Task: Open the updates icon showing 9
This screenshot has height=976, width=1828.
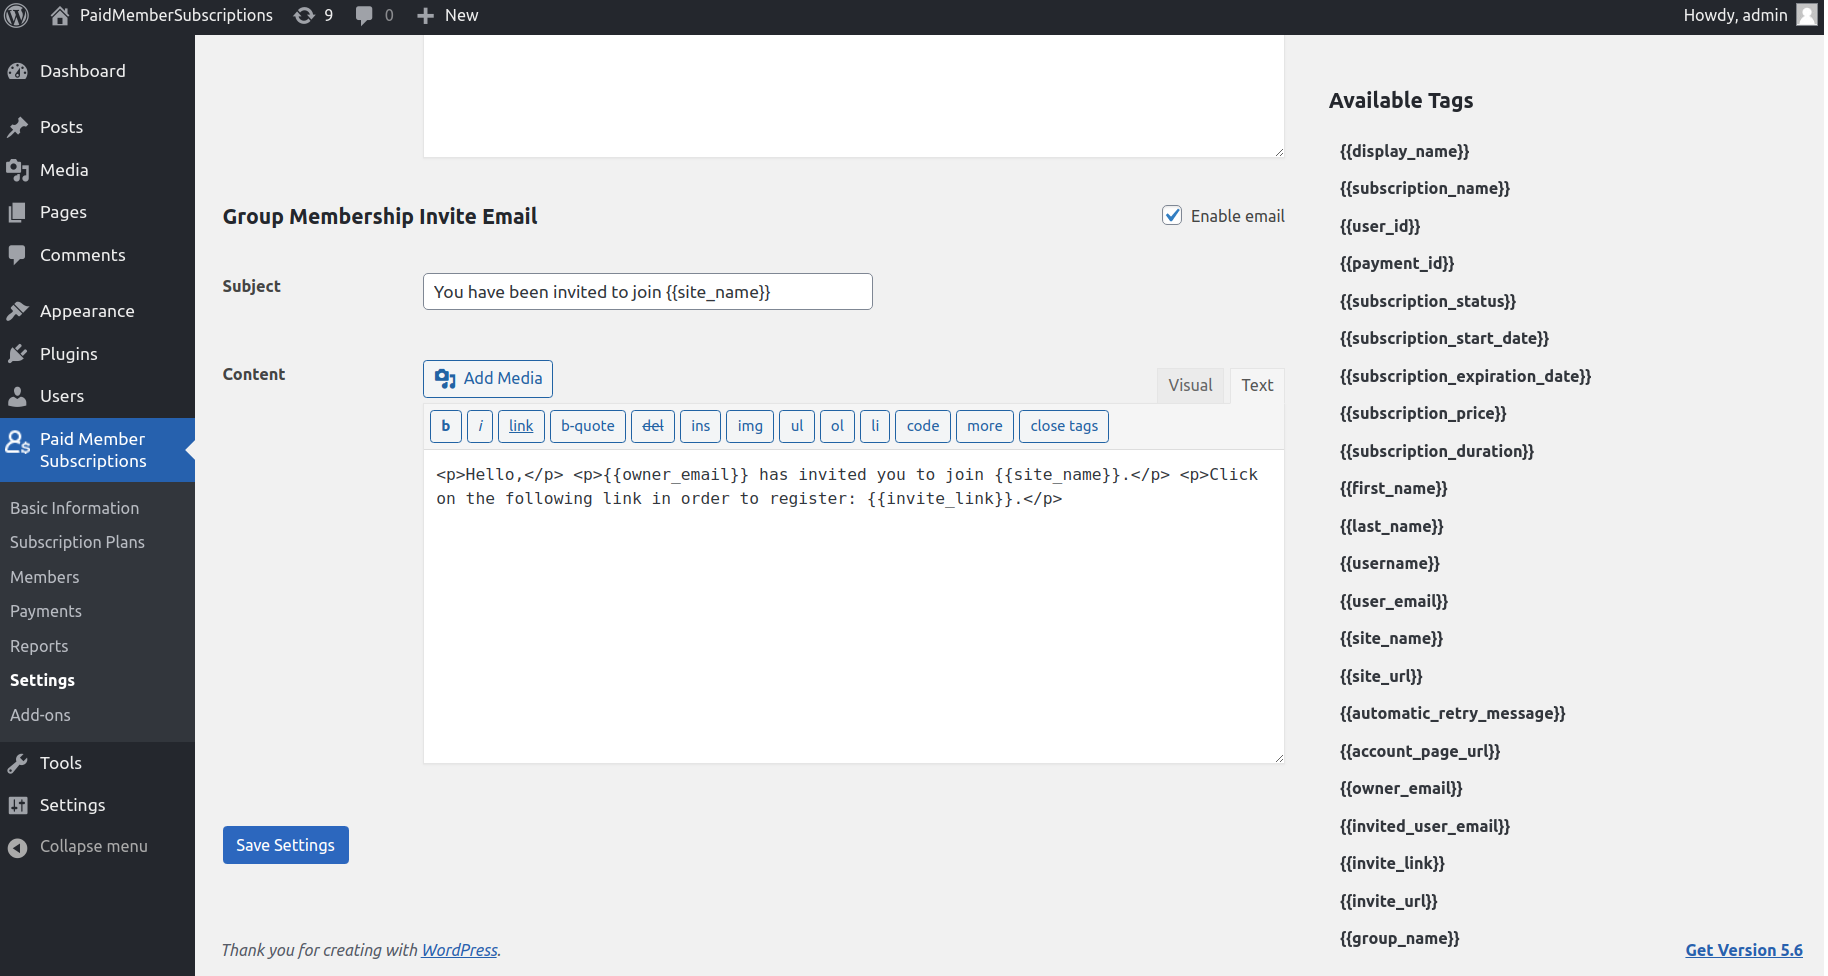Action: tap(304, 15)
